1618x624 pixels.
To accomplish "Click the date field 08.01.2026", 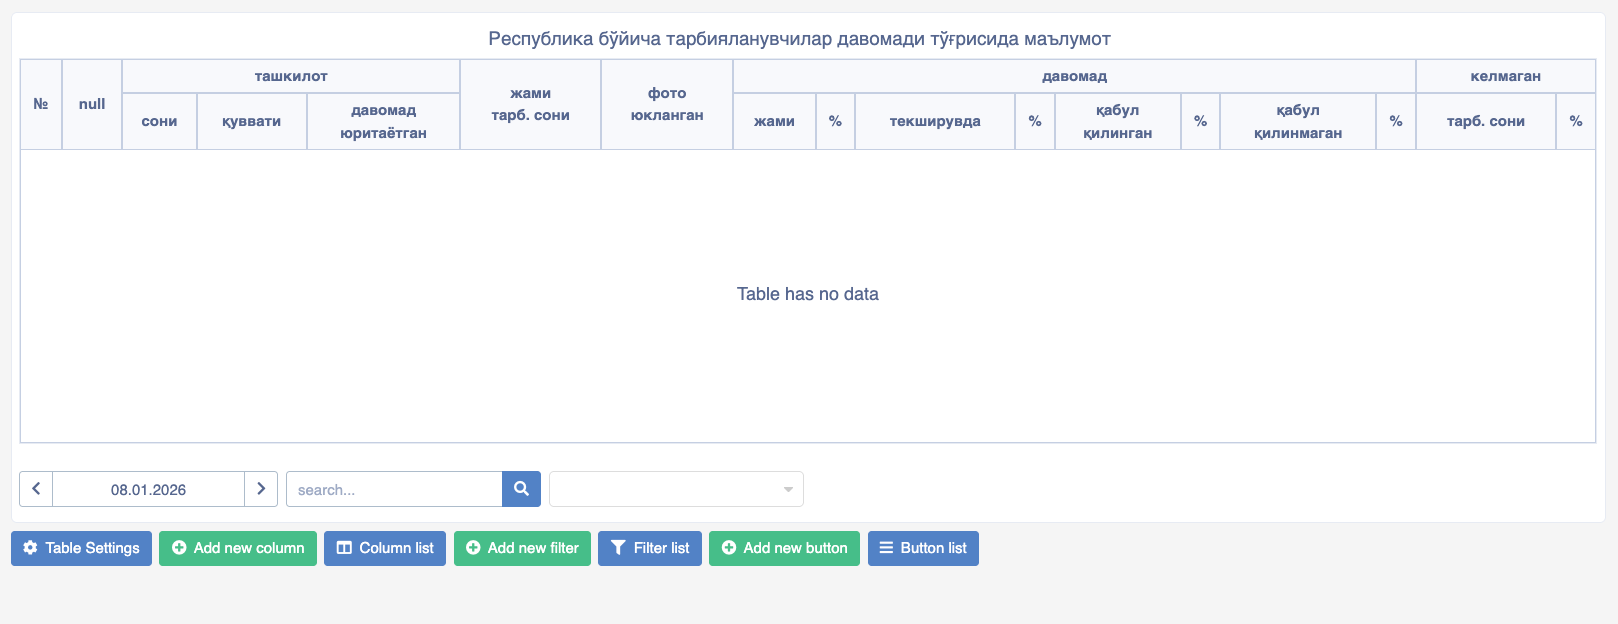I will pos(148,489).
